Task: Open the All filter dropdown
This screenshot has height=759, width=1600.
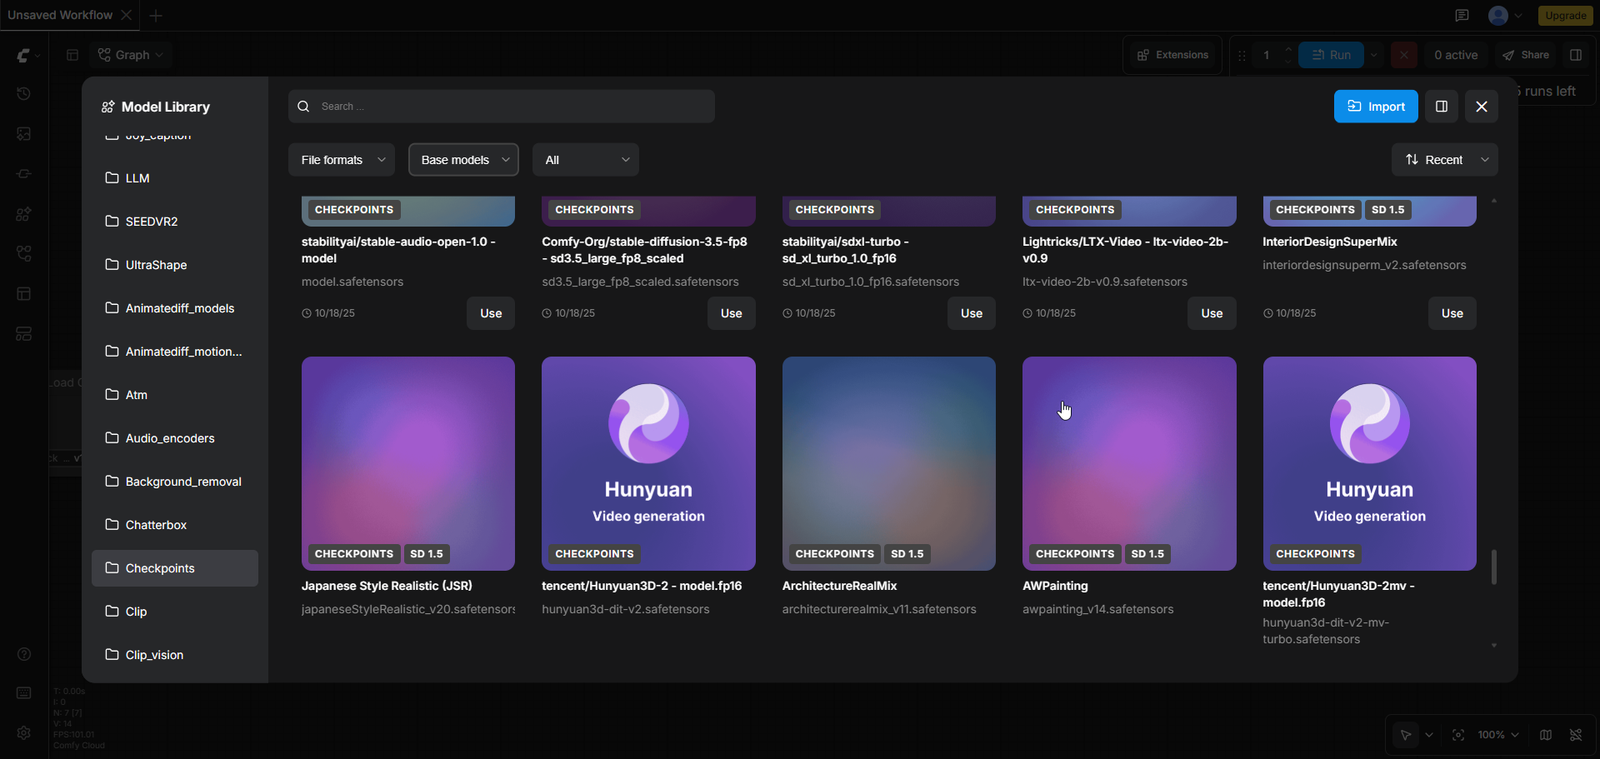Action: [586, 160]
